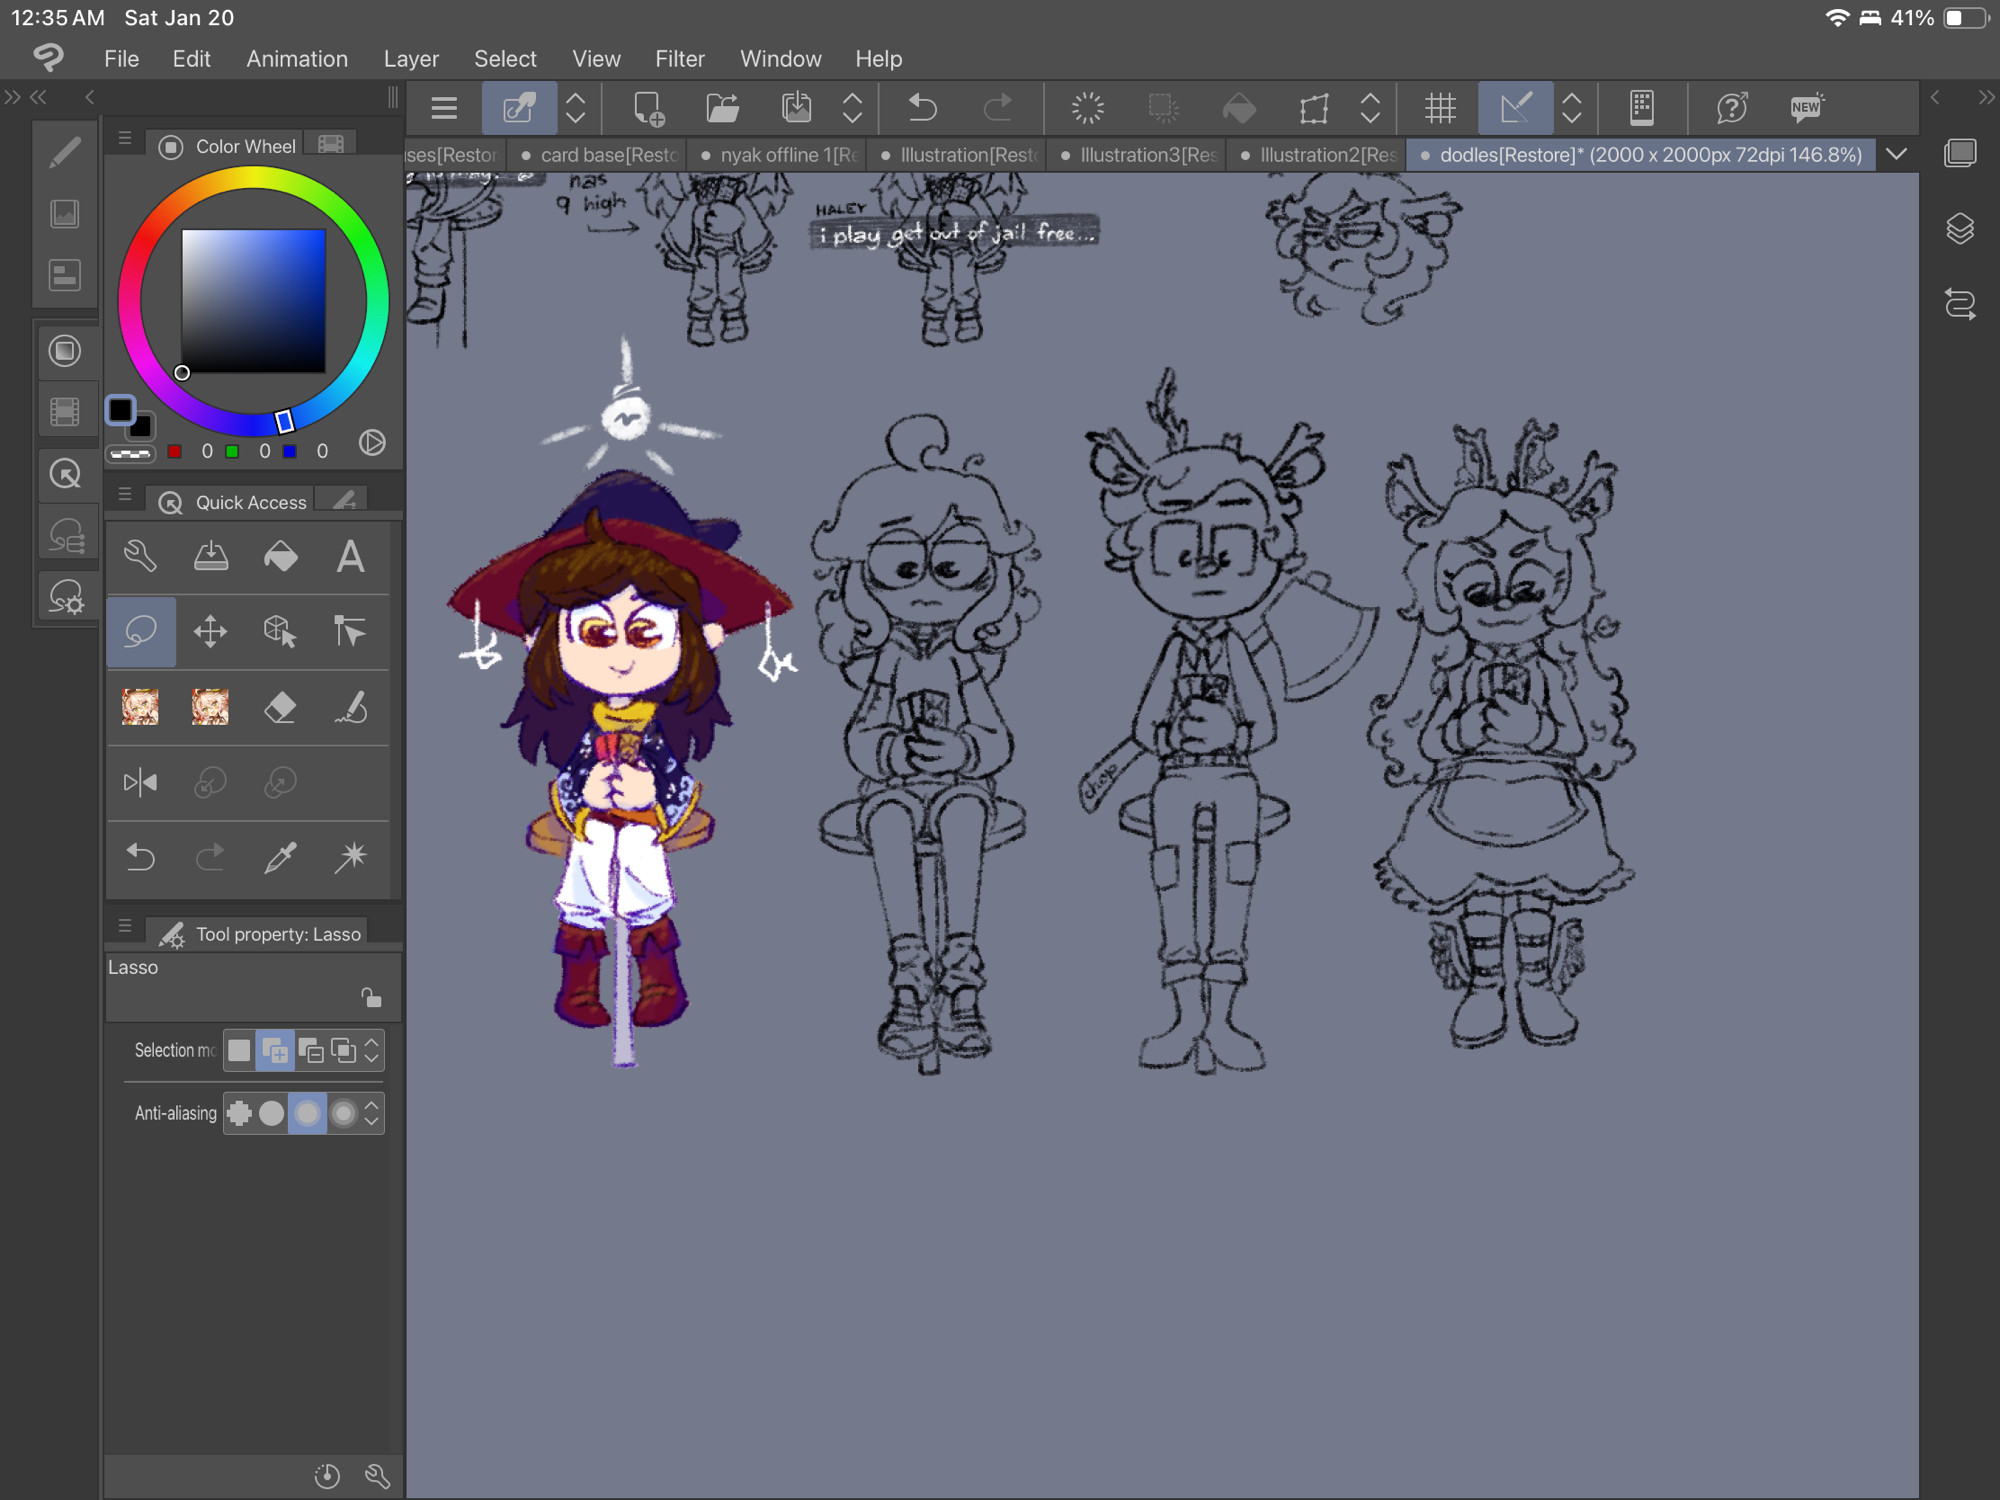Click Undo in the command bar
This screenshot has width=2000, height=1500.
point(922,108)
